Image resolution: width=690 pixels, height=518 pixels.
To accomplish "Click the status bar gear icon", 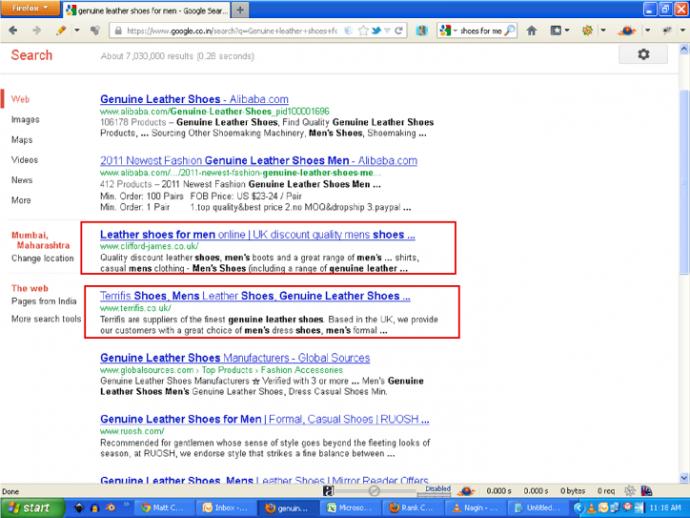I will coord(630,491).
